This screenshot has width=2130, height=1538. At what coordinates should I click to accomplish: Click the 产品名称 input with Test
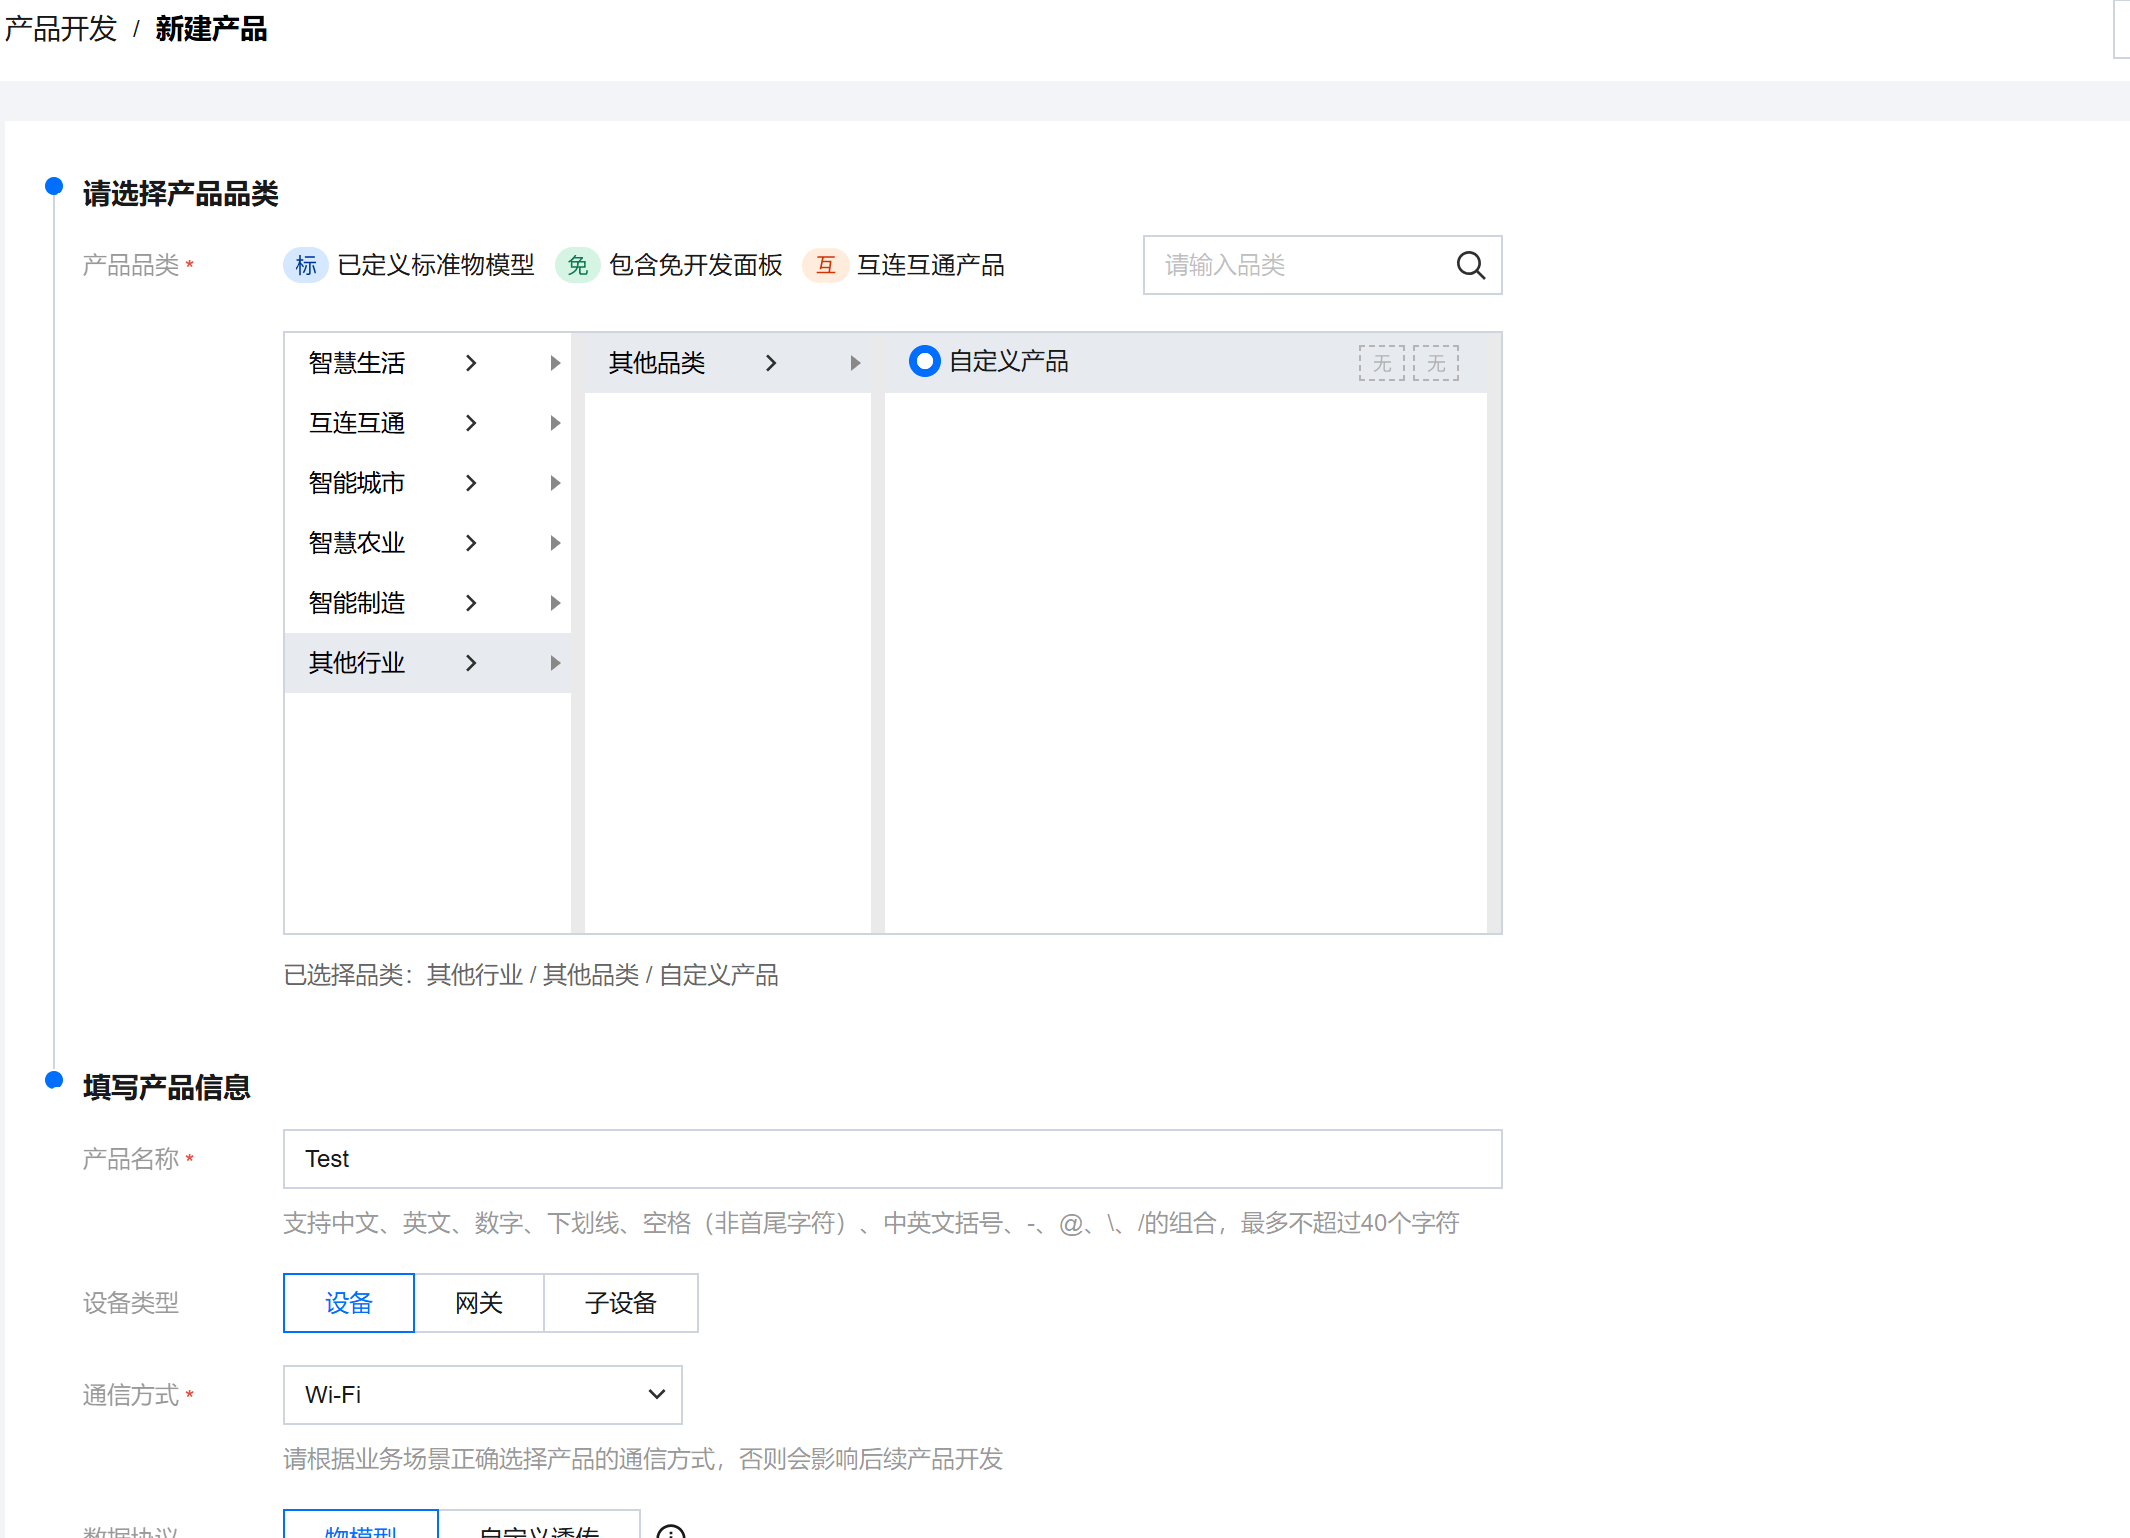[x=891, y=1159]
